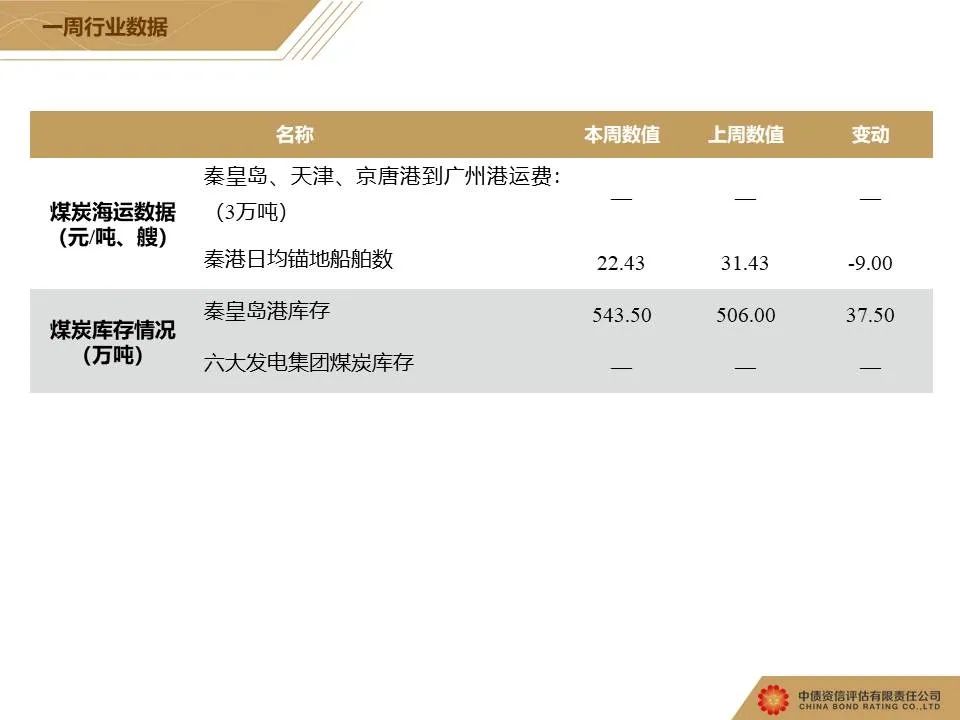Screen dimensions: 960x720
Task: Select the 本周数值 column header
Action: point(621,134)
